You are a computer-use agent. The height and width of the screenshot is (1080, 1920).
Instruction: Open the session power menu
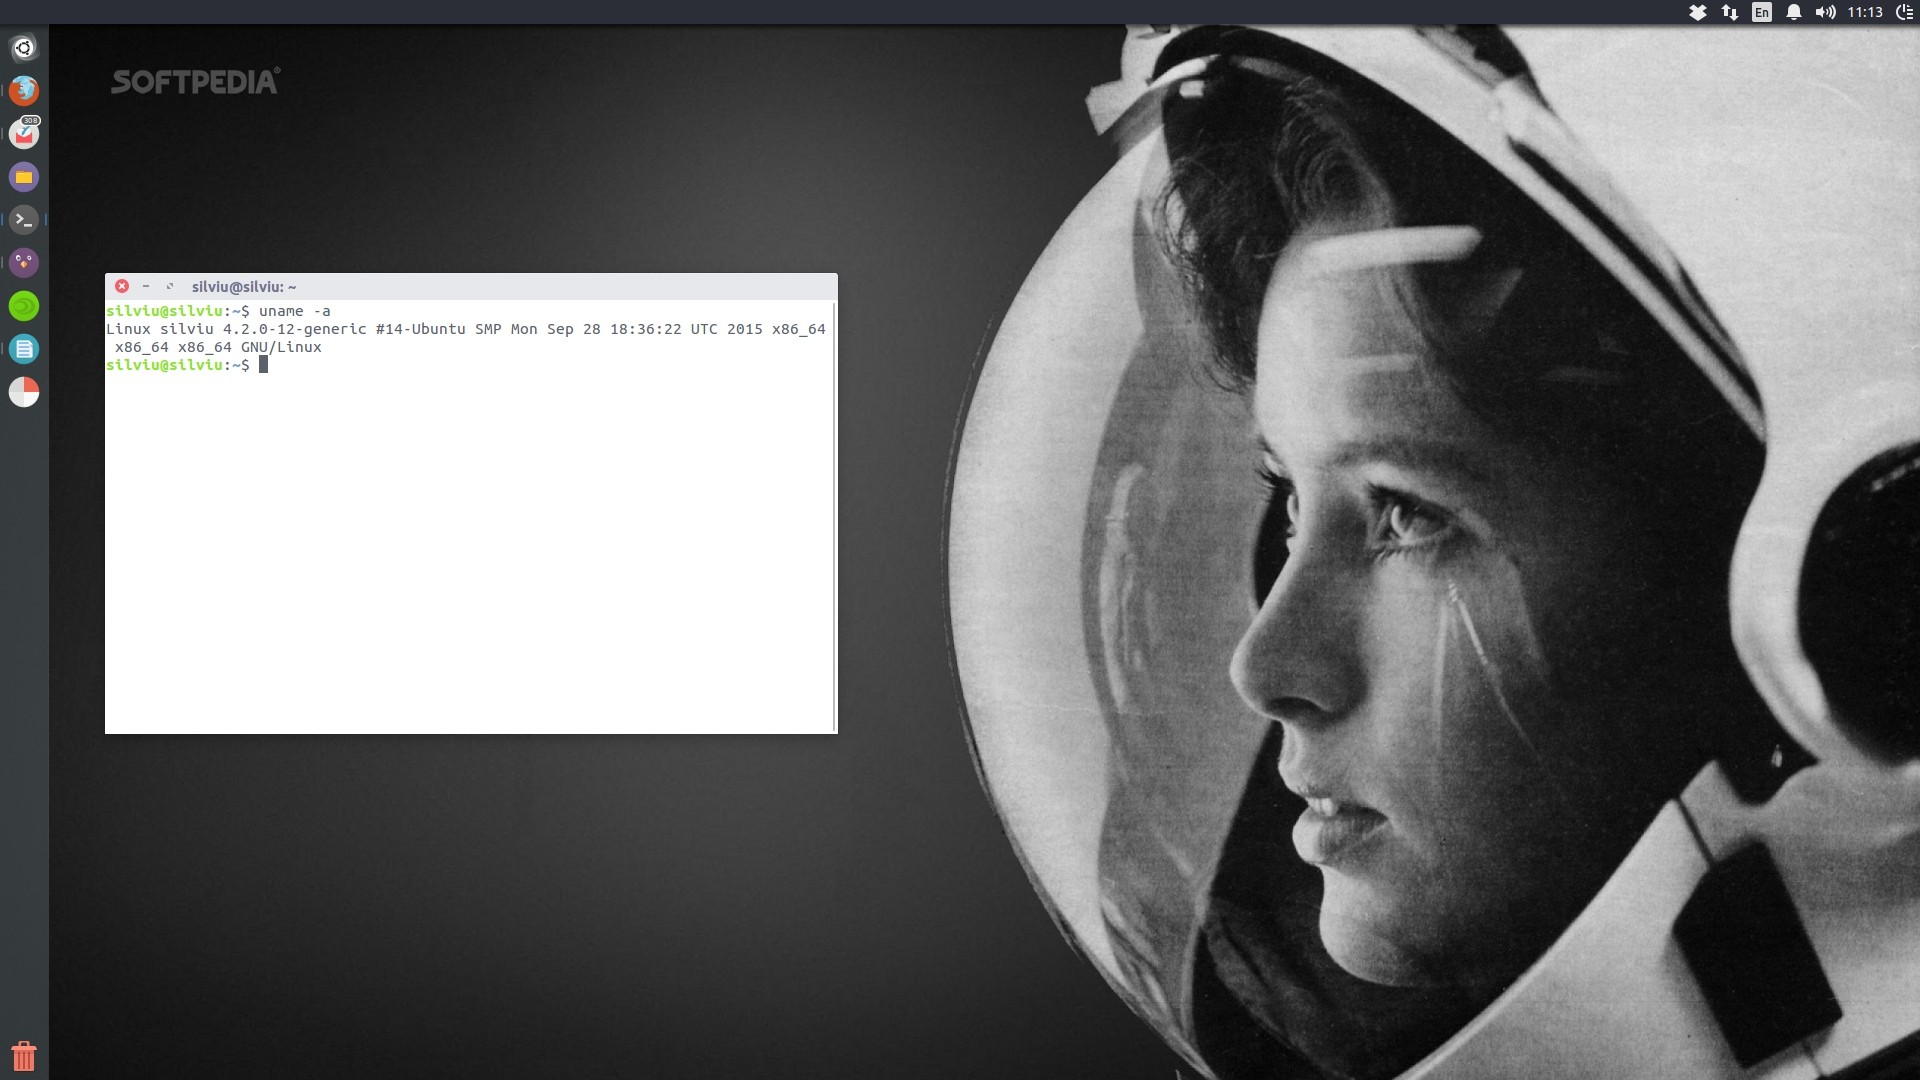(1904, 12)
